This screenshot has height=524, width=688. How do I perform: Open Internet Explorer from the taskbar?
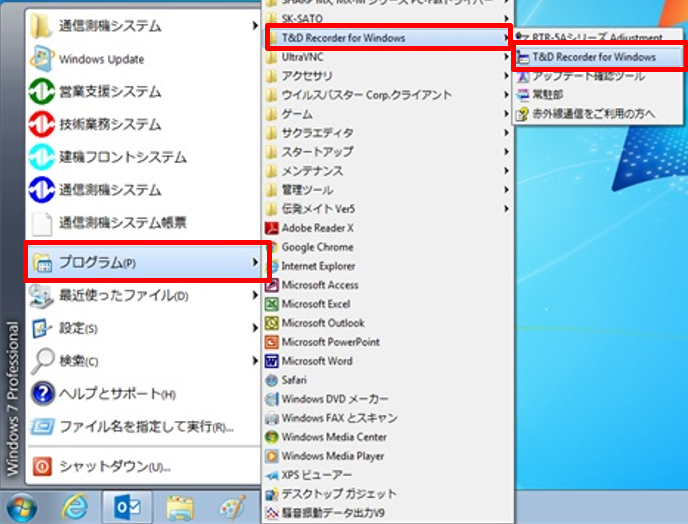click(75, 508)
